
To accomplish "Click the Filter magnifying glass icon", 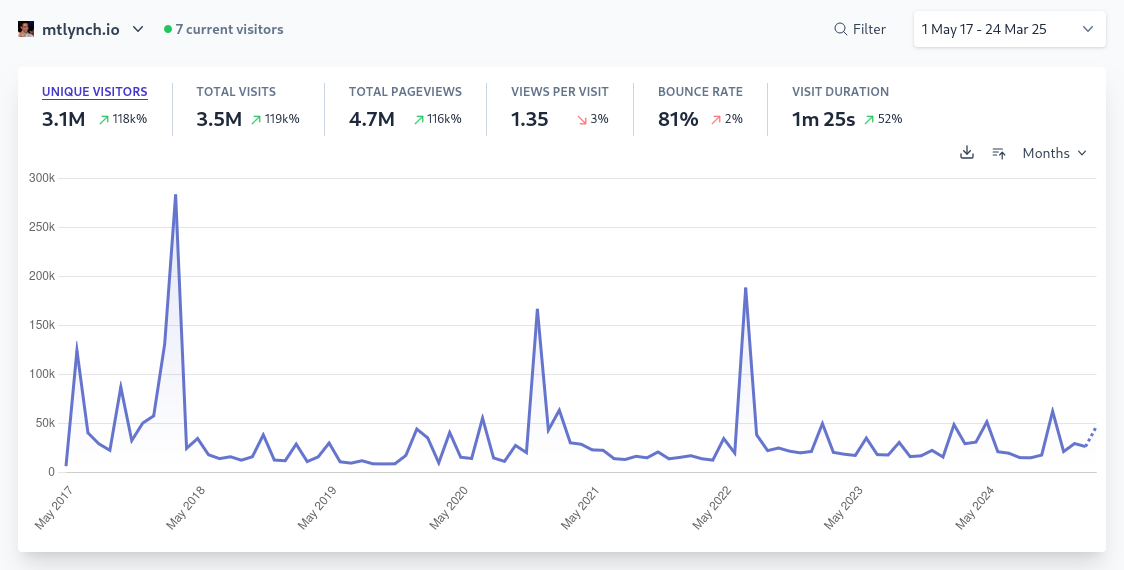I will (841, 29).
